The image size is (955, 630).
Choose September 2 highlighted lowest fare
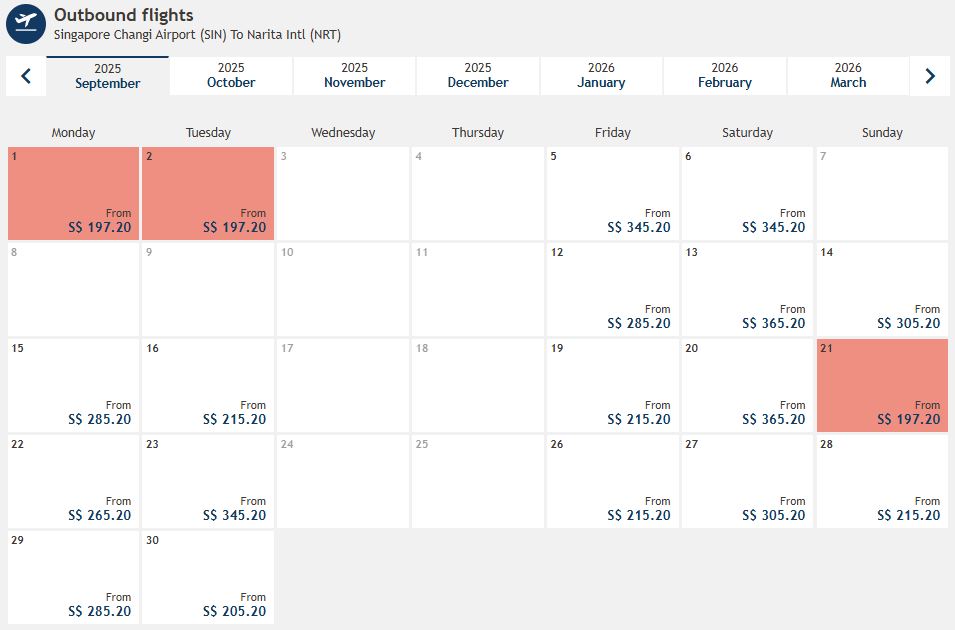point(208,194)
